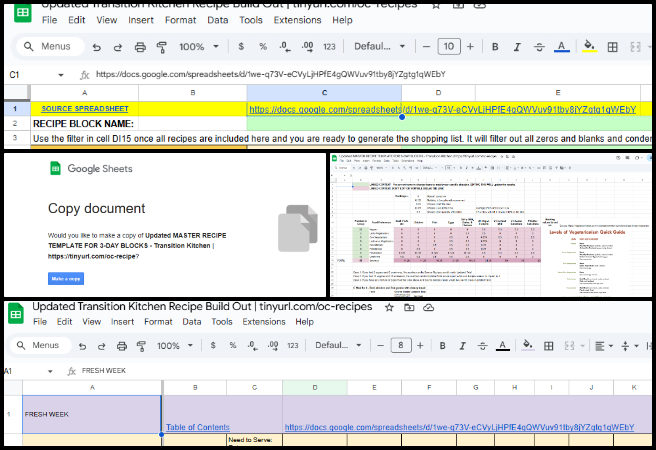Screen dimensions: 656x450
Task: Decrease font size from 8
Action: coord(380,345)
